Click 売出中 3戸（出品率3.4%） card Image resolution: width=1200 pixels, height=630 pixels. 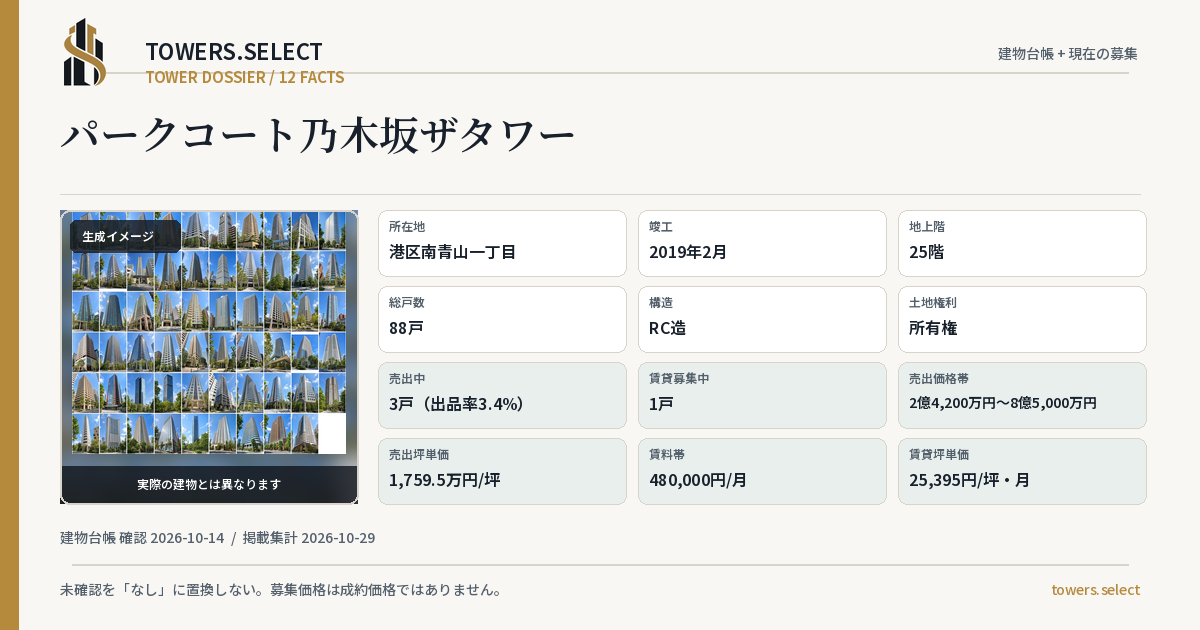[x=502, y=395]
